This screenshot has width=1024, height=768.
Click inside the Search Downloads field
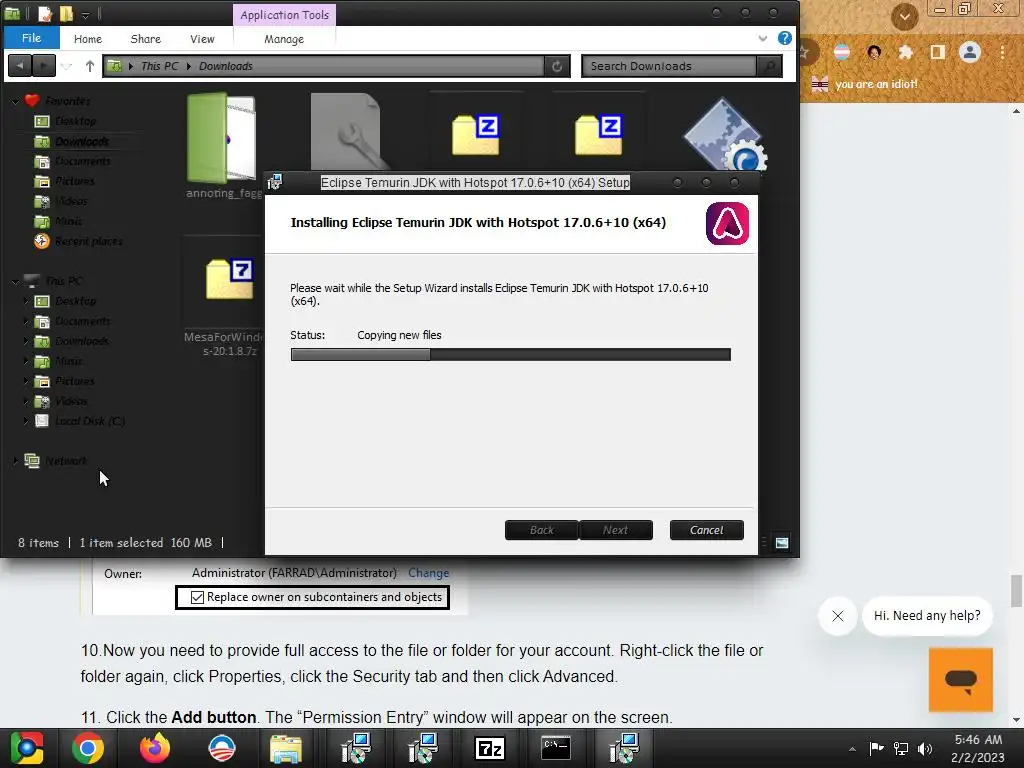[x=669, y=66]
